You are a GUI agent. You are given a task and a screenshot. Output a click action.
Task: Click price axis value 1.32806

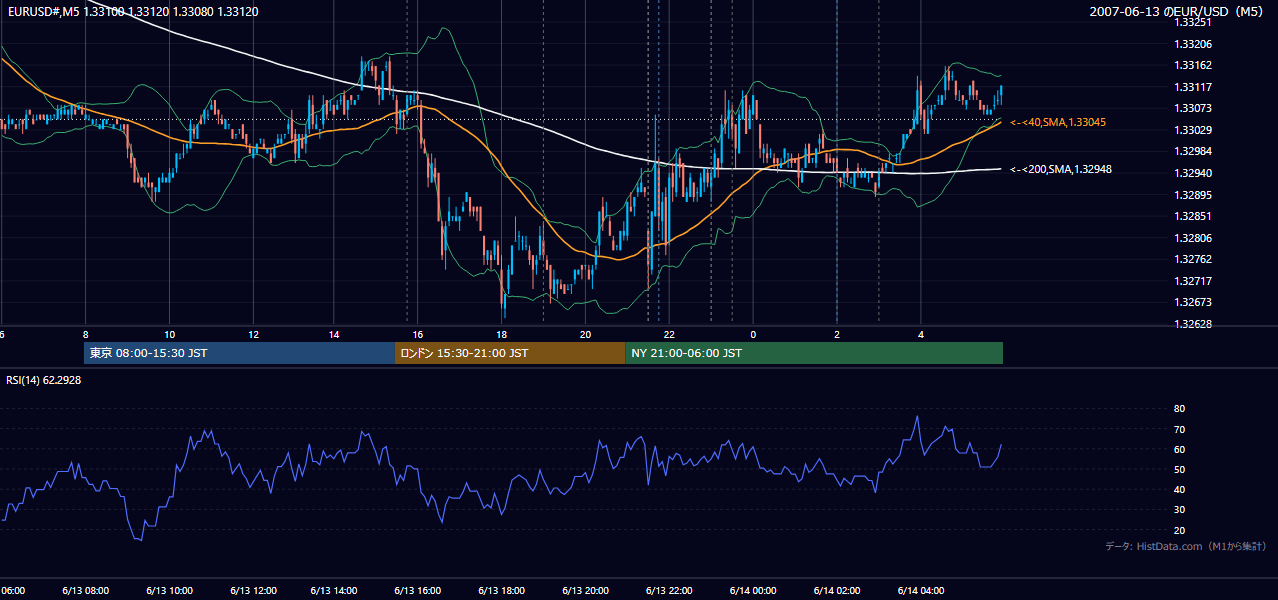1193,238
